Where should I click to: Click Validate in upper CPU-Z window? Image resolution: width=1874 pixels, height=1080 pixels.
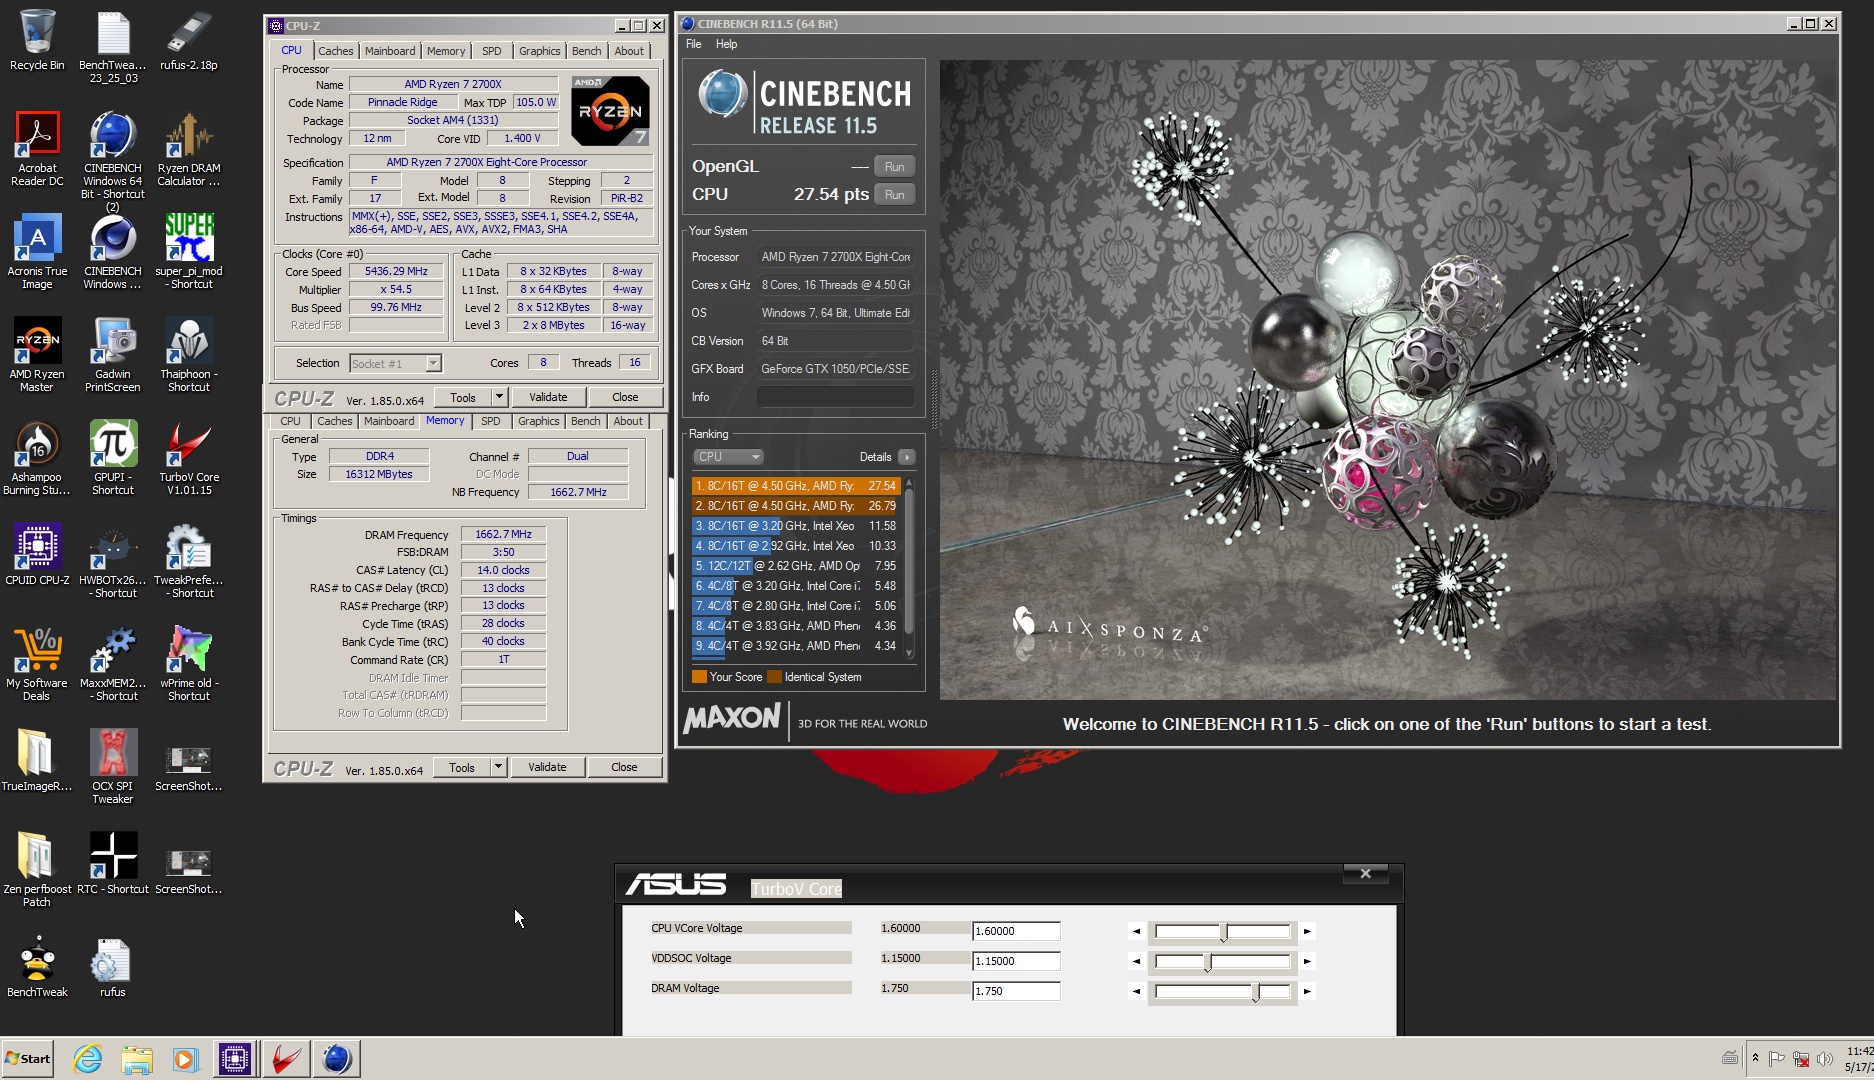548,397
